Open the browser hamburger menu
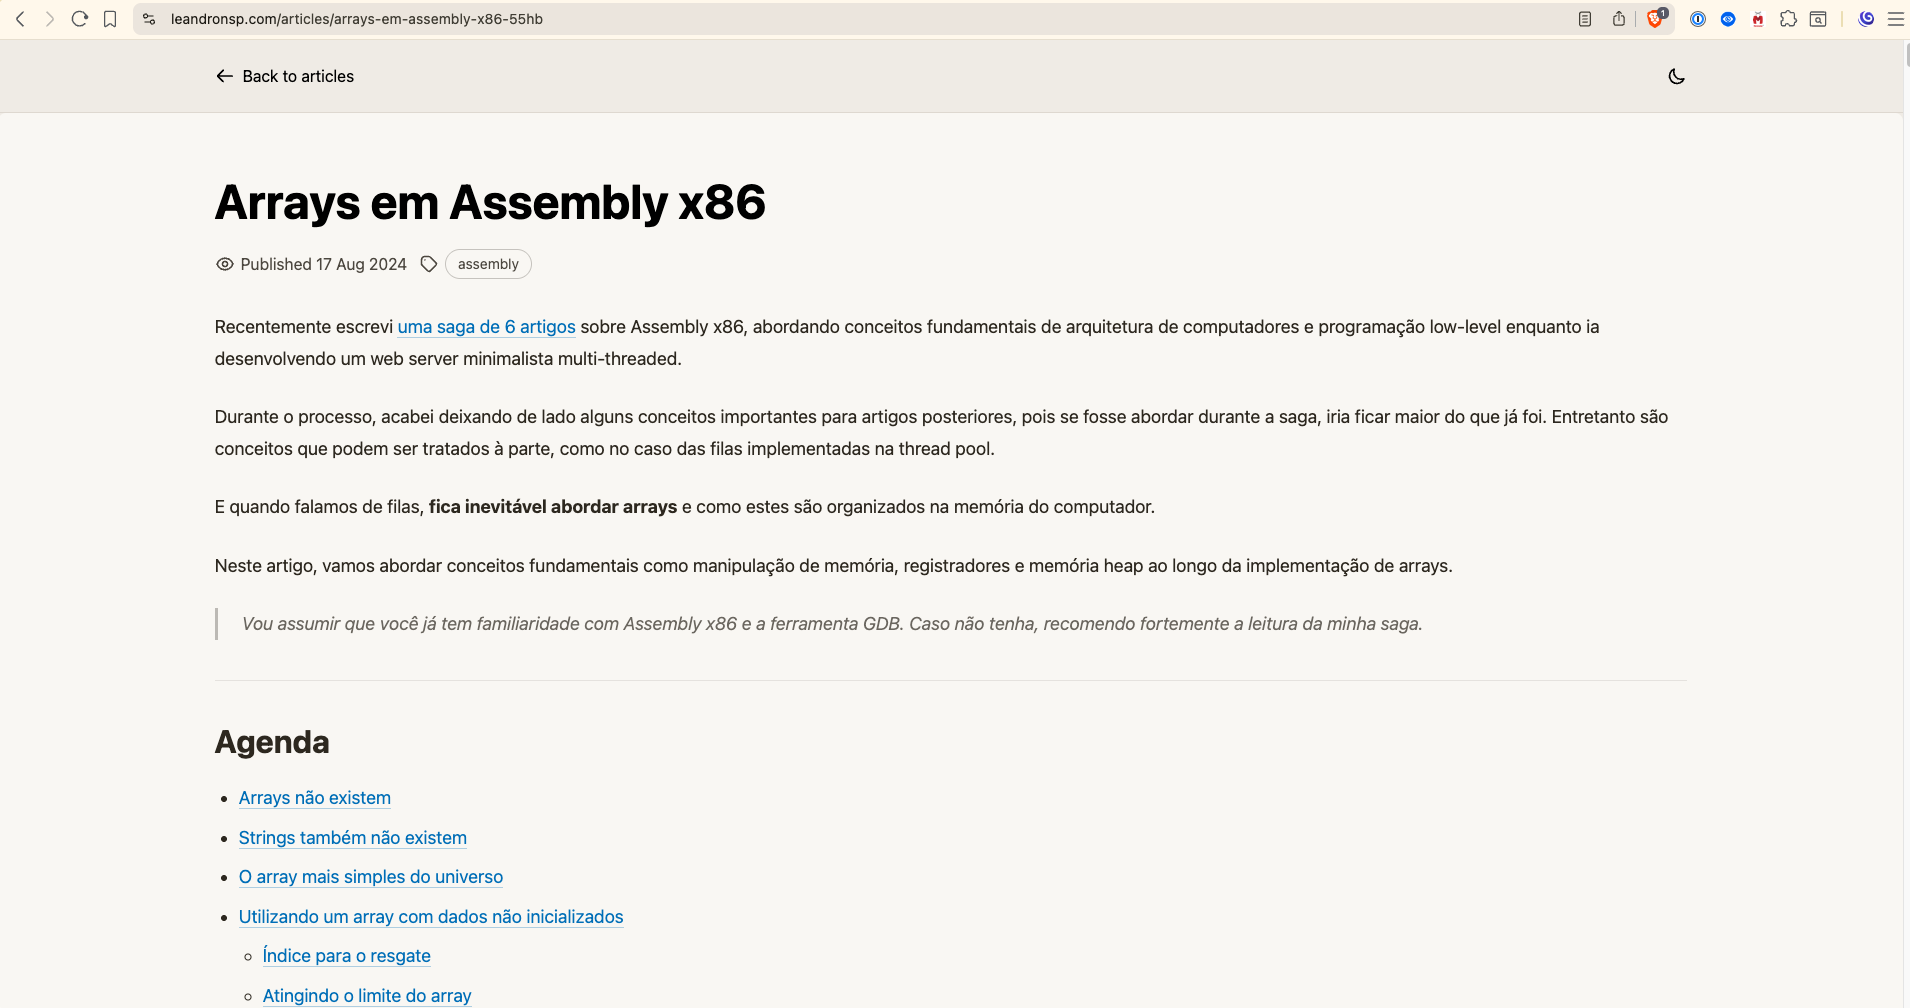1910x1008 pixels. point(1895,19)
